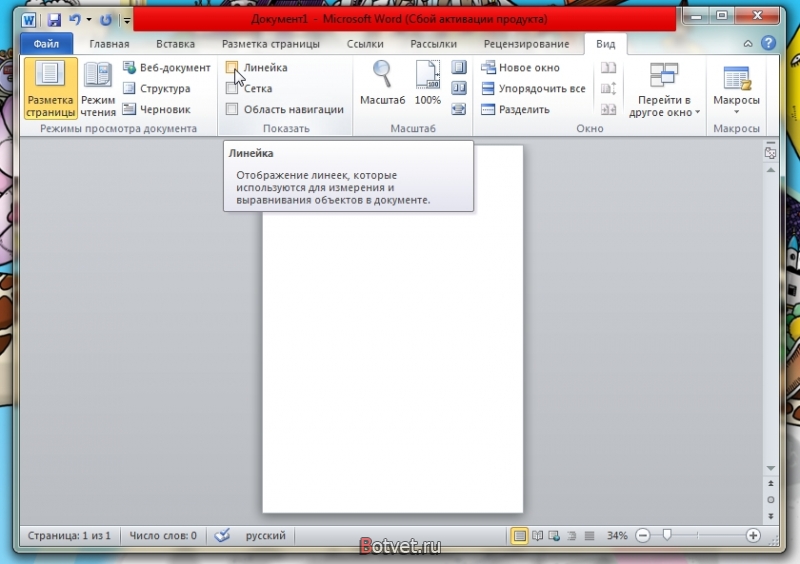This screenshot has height=564, width=800.
Task: Click the View Side by Side icon
Action: pos(608,67)
